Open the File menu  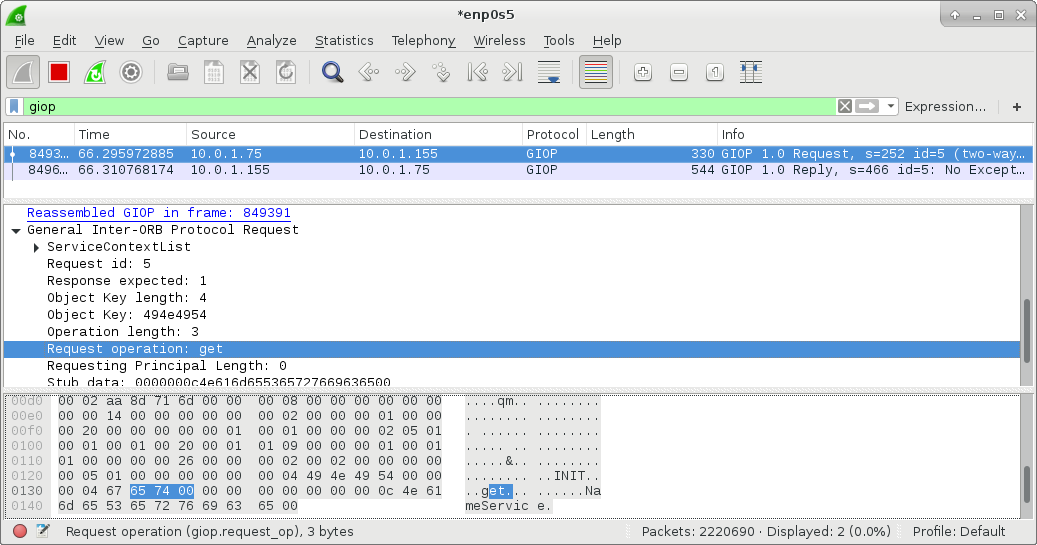pyautogui.click(x=24, y=40)
